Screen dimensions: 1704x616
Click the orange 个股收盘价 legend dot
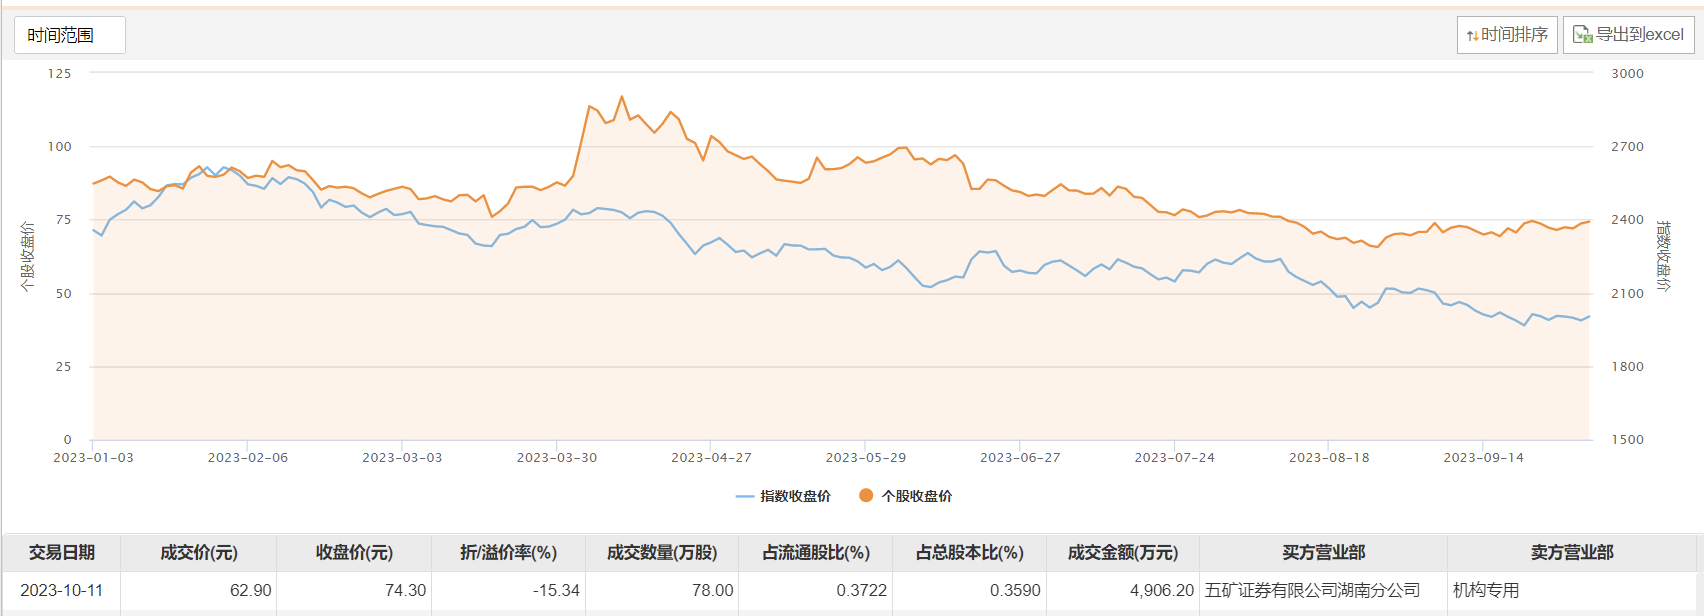click(866, 496)
